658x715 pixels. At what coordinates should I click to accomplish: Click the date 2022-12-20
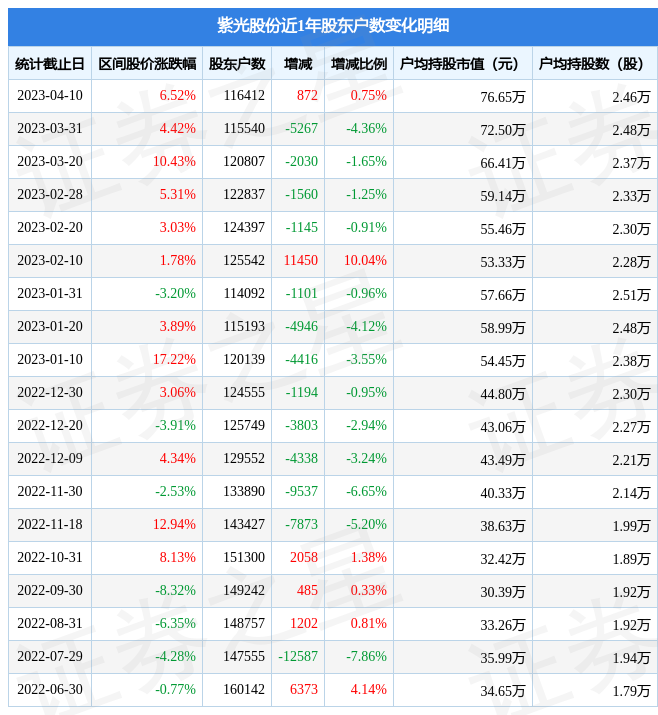coord(50,425)
